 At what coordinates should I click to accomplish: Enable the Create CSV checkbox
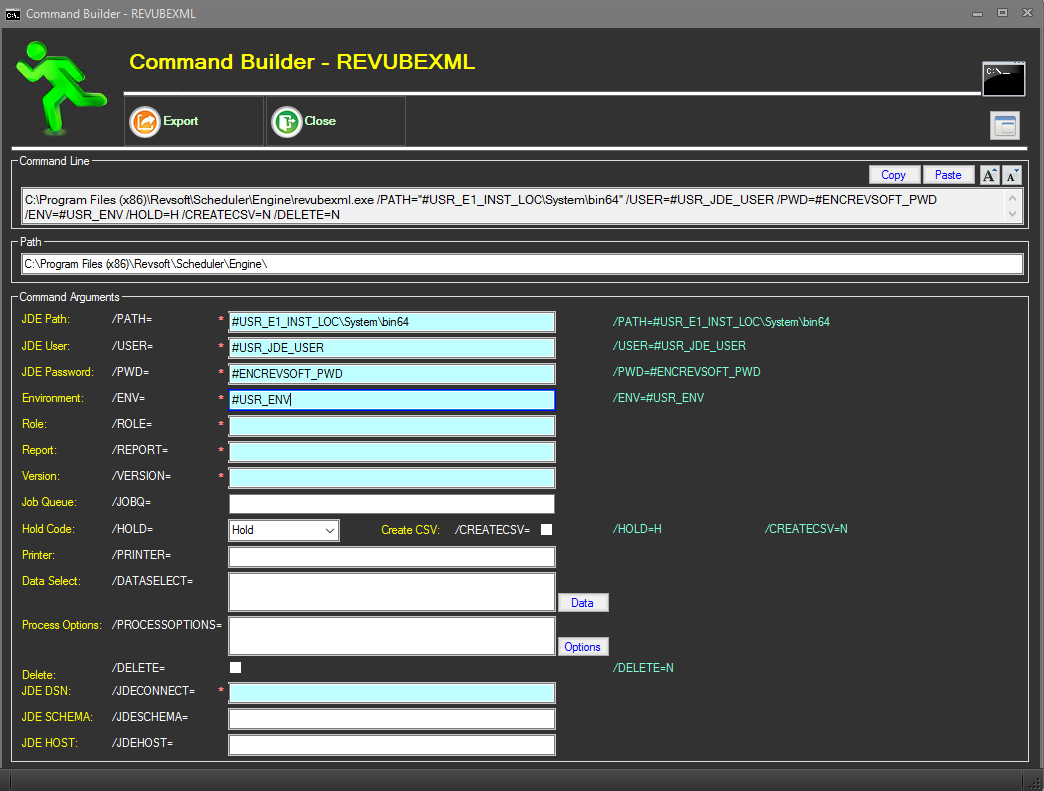[x=546, y=529]
